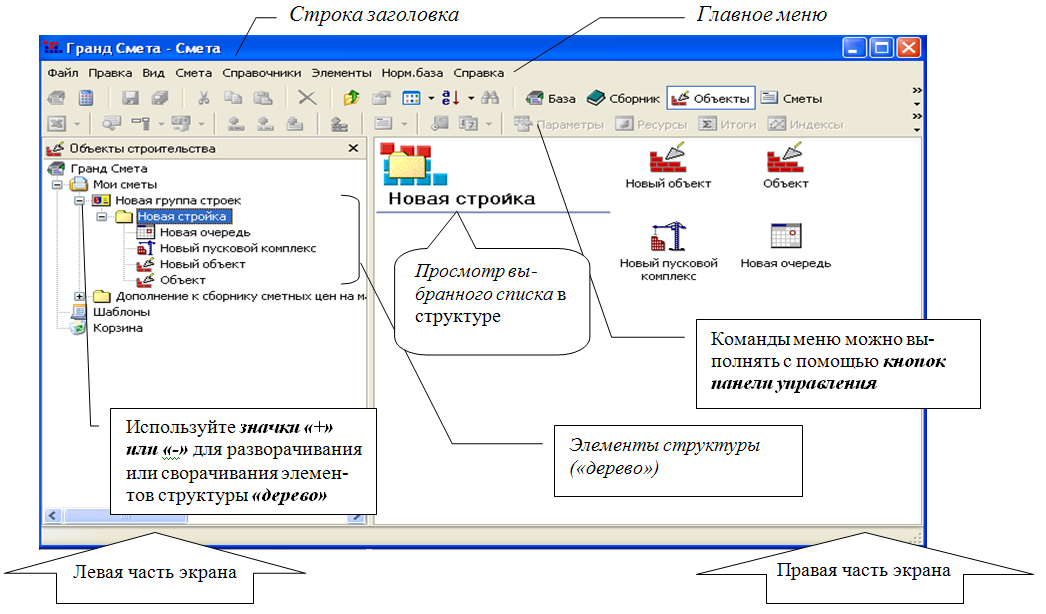Open the Норм.база menu
The width and height of the screenshot is (1046, 614).
click(x=412, y=73)
